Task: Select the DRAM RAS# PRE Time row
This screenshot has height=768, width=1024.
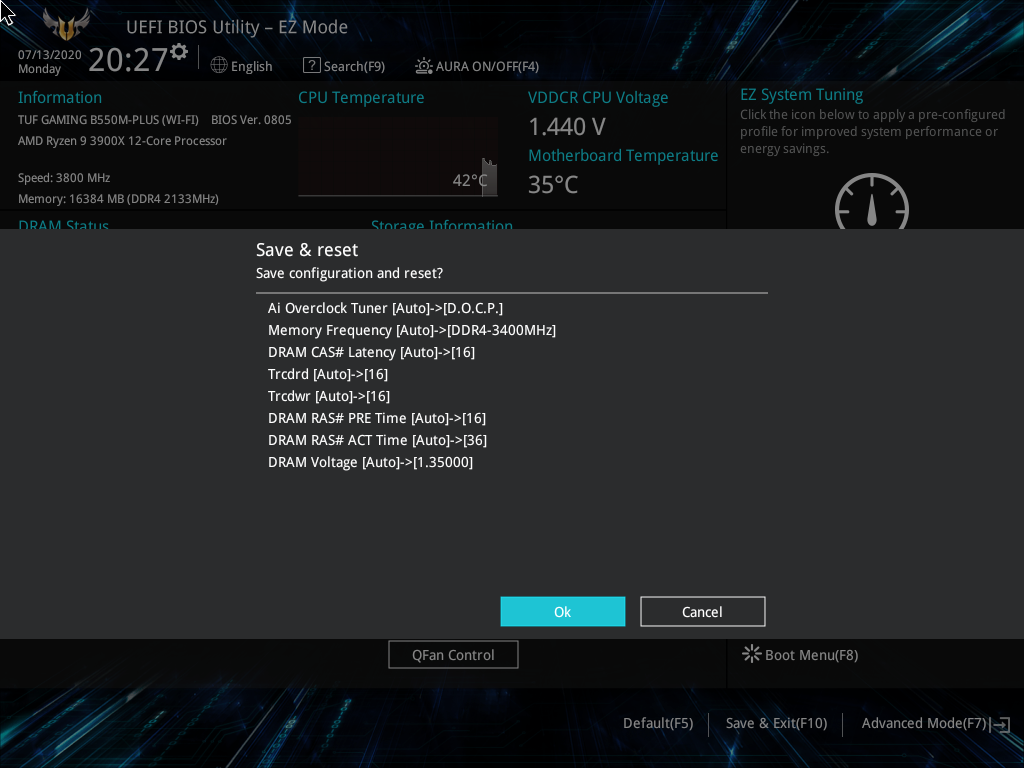Action: [377, 418]
